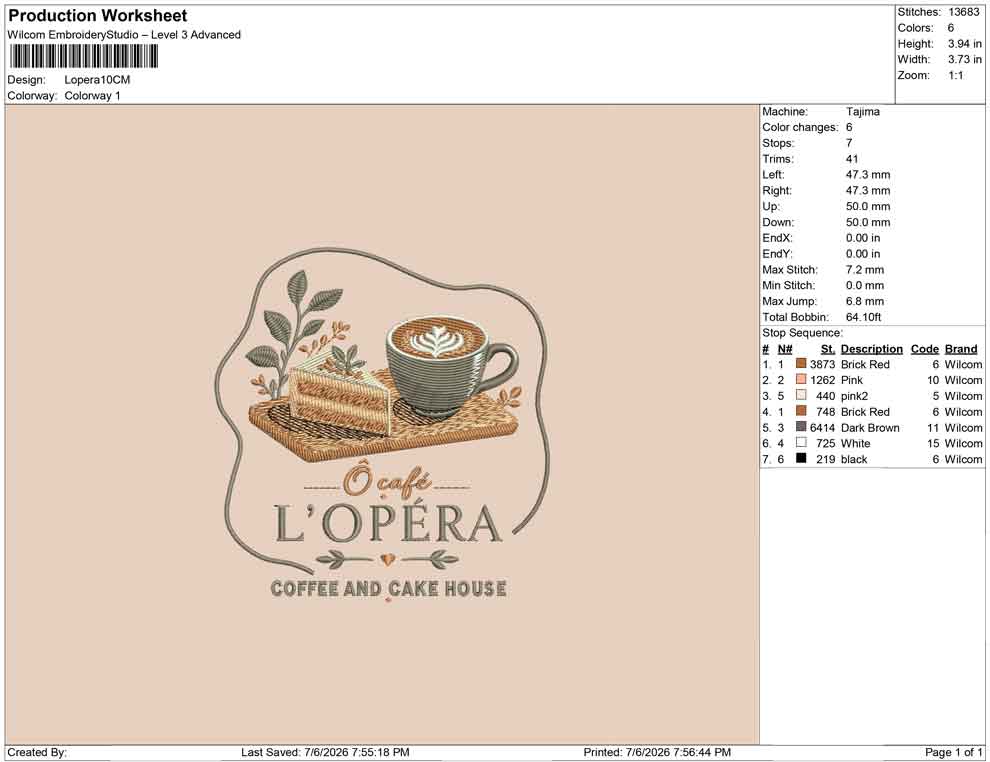990x762 pixels.
Task: Click the Created By label
Action: [37, 752]
